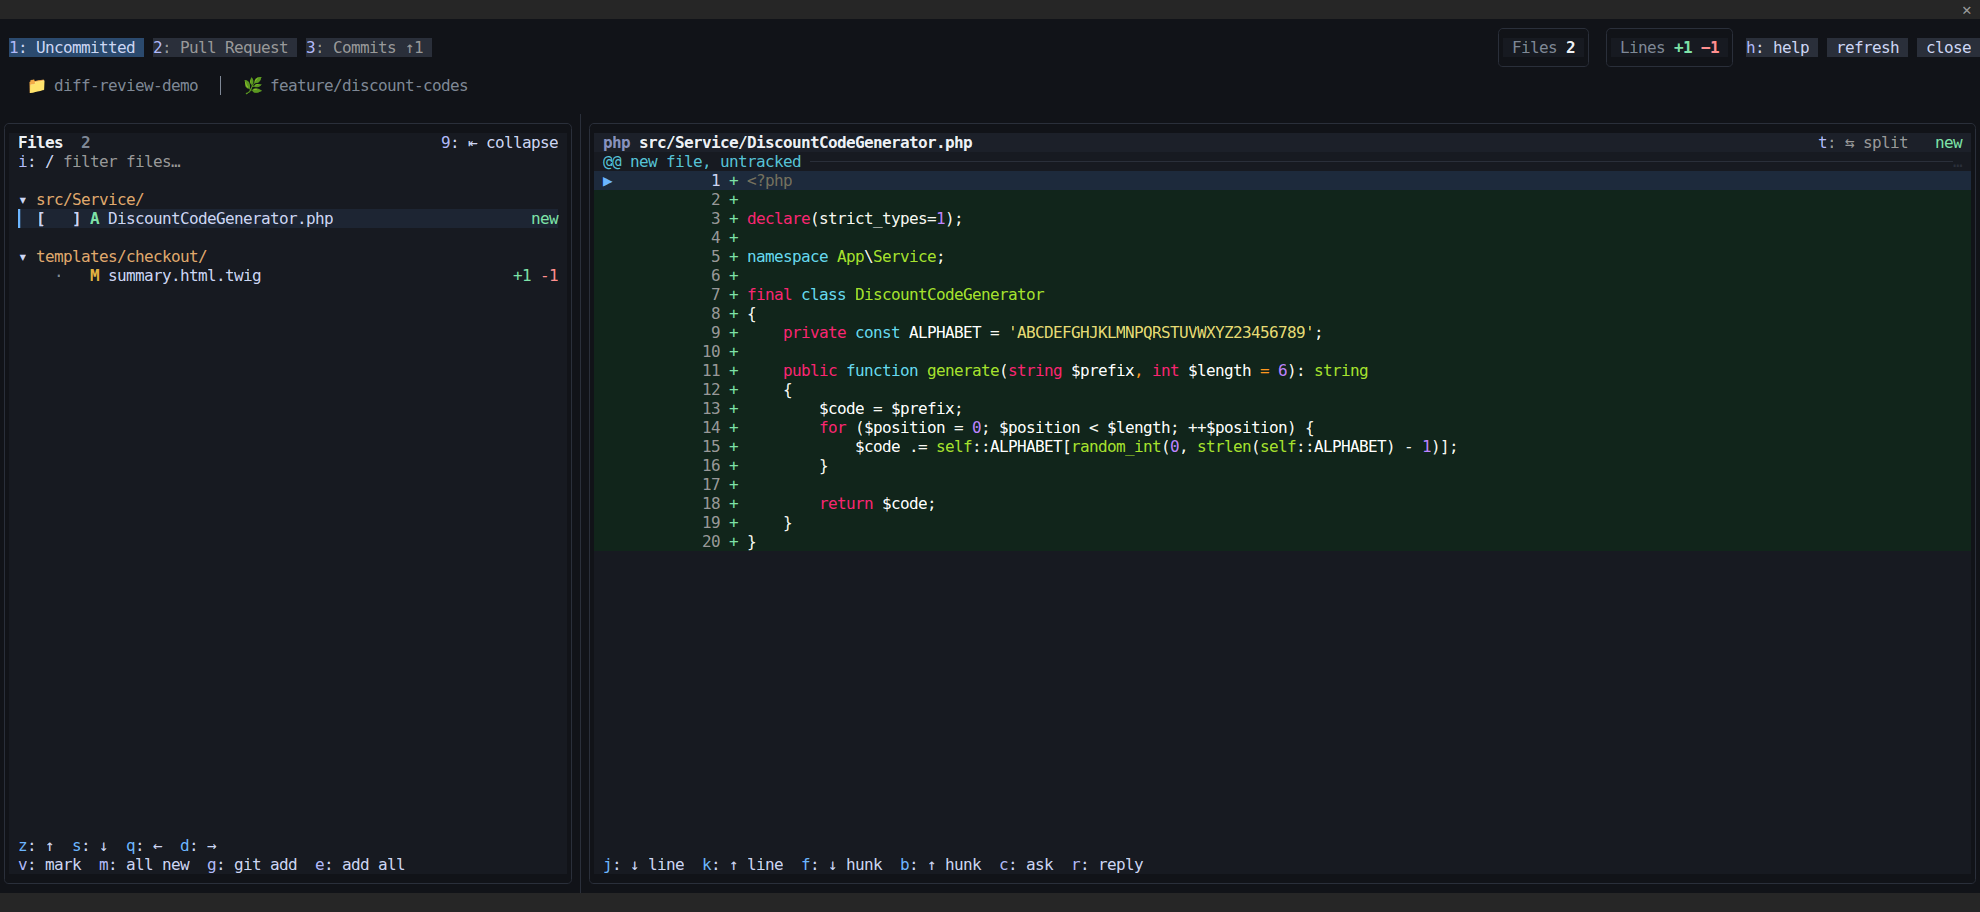Click the '@@ new file, untracked' hunk header
This screenshot has height=912, width=1980.
[702, 162]
